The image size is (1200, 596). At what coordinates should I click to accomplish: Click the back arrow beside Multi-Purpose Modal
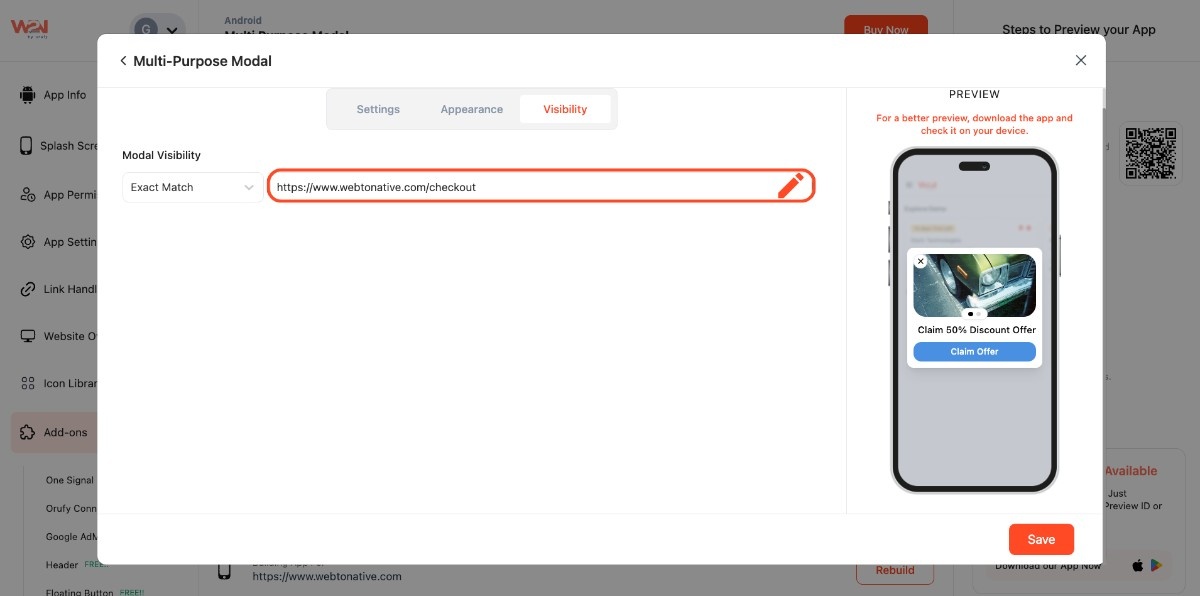coord(123,61)
